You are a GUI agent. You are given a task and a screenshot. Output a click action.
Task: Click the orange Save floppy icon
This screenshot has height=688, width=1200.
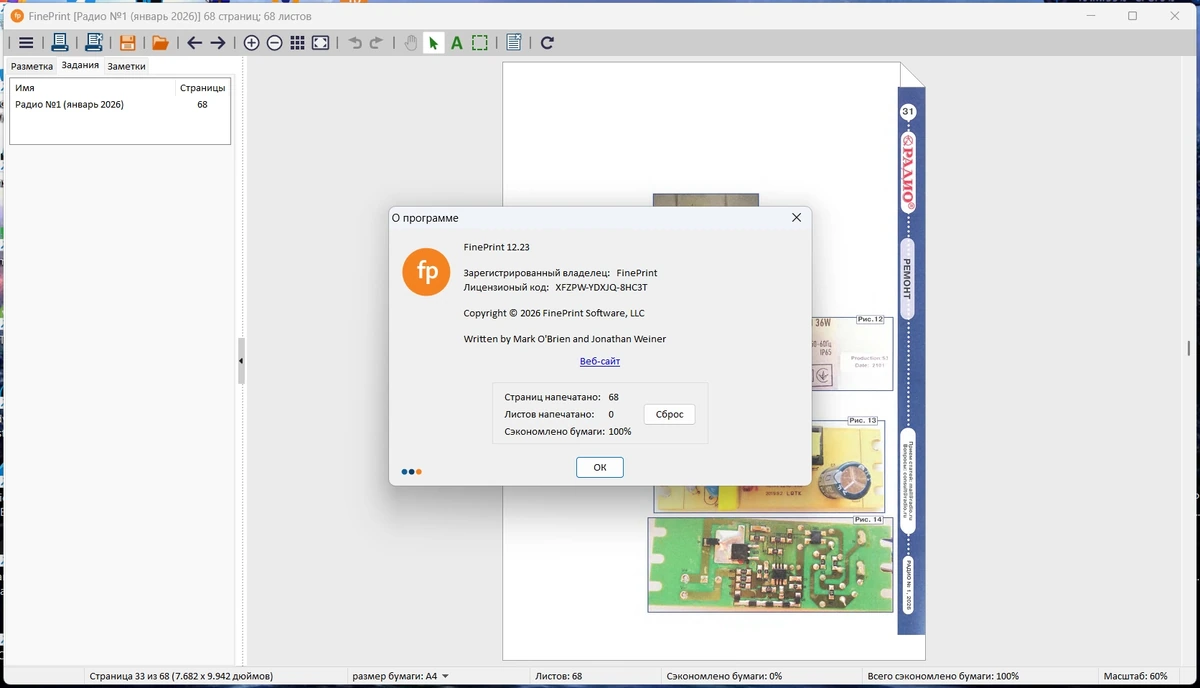point(127,43)
